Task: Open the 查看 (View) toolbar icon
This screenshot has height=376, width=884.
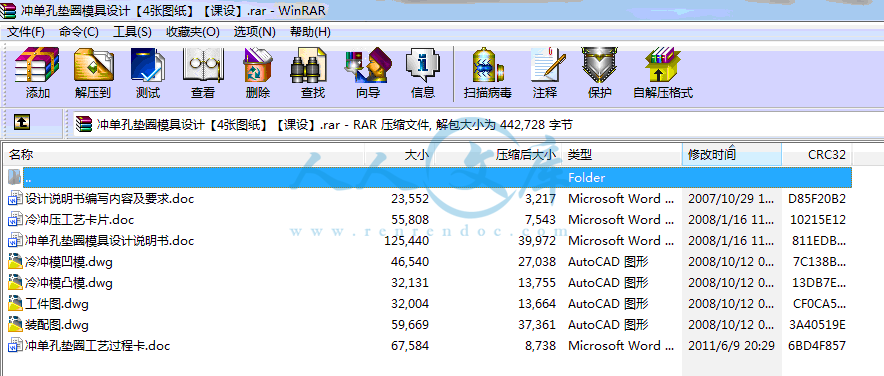Action: (x=203, y=73)
